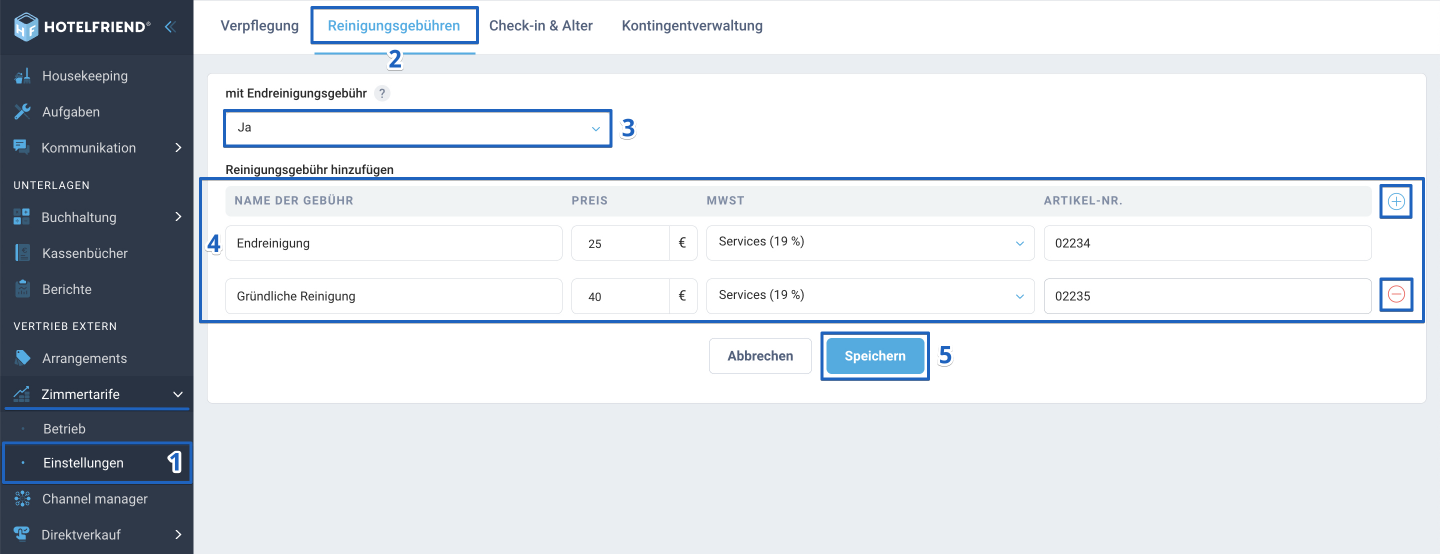Click the Zimmertarife chart icon
This screenshot has width=1440, height=554.
click(x=22, y=394)
